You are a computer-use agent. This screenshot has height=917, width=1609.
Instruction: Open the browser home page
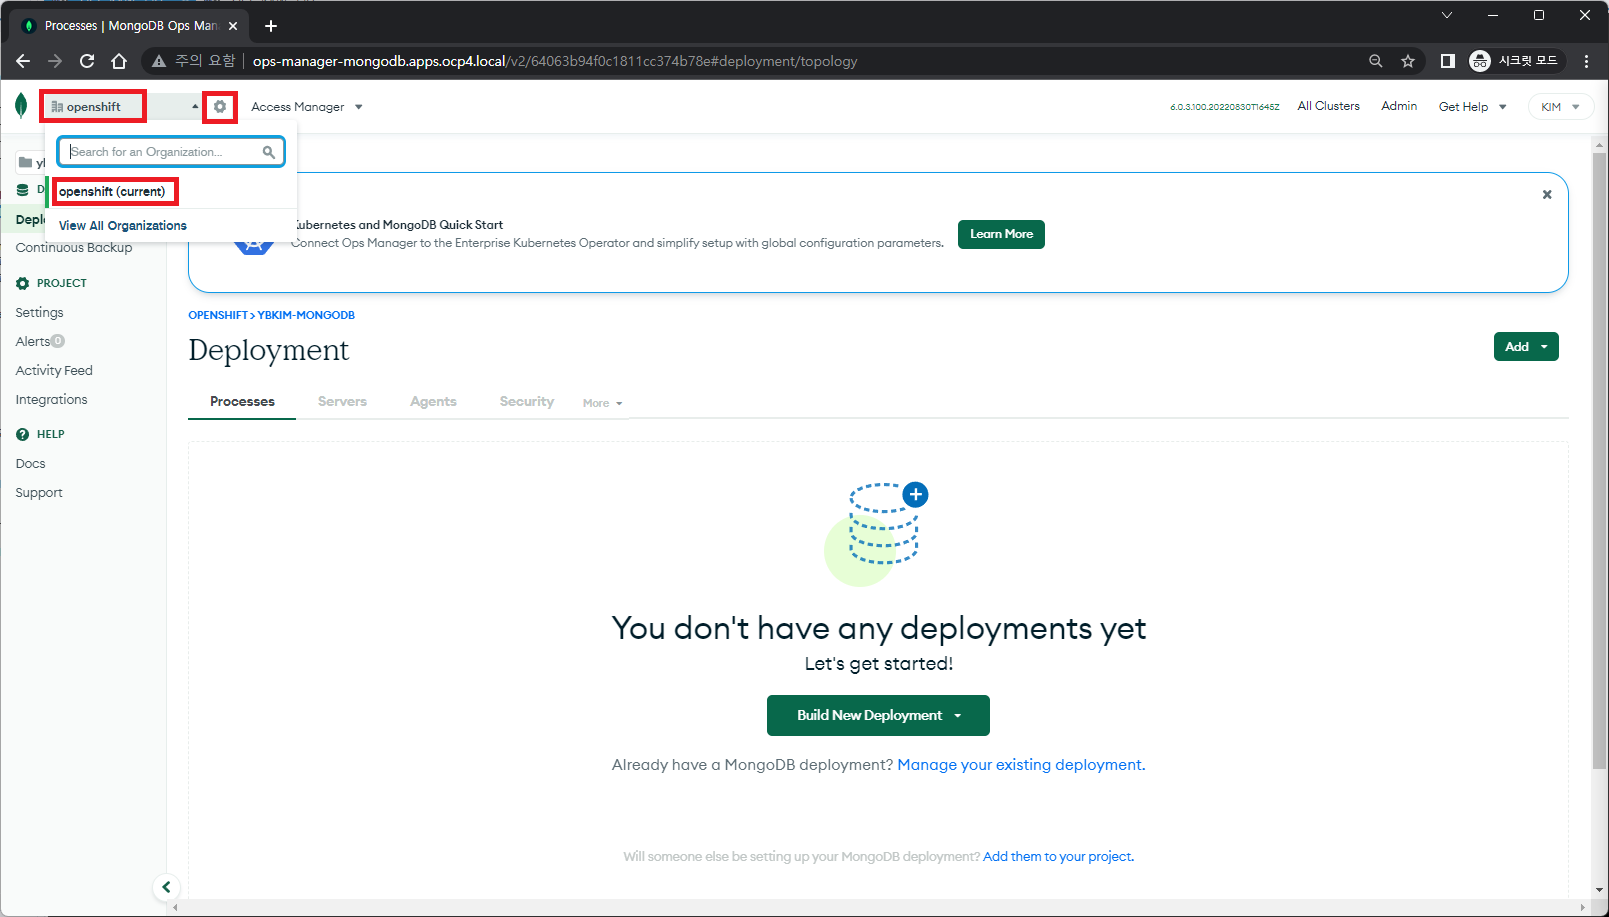coord(119,61)
